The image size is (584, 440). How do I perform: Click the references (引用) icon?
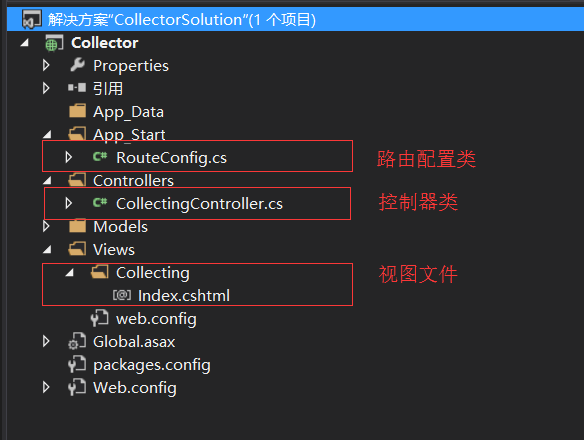coord(77,88)
